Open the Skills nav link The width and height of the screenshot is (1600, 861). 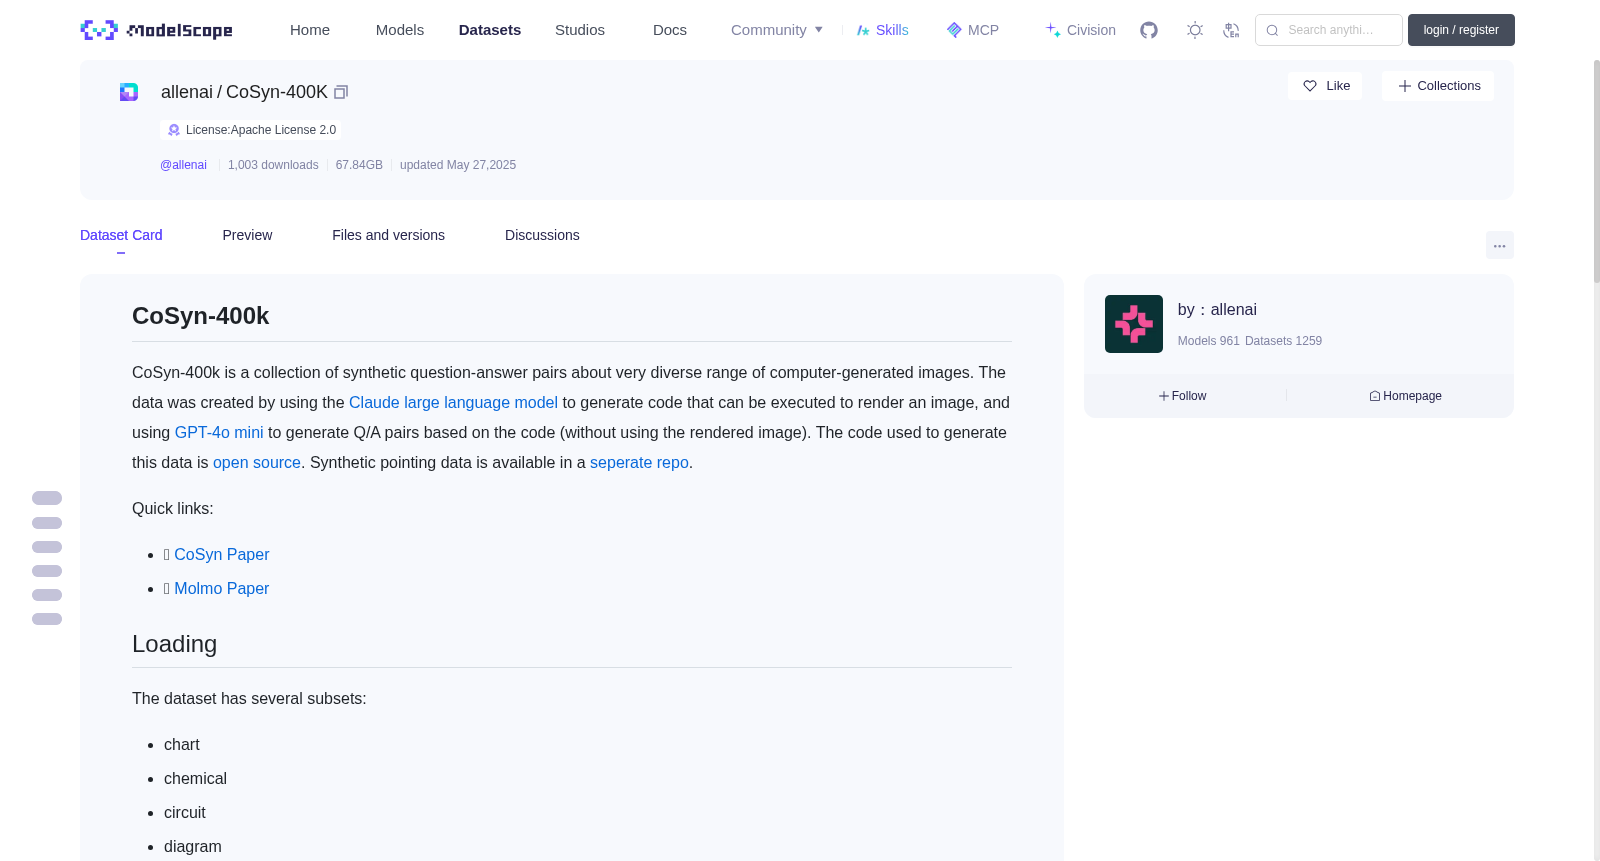point(883,30)
